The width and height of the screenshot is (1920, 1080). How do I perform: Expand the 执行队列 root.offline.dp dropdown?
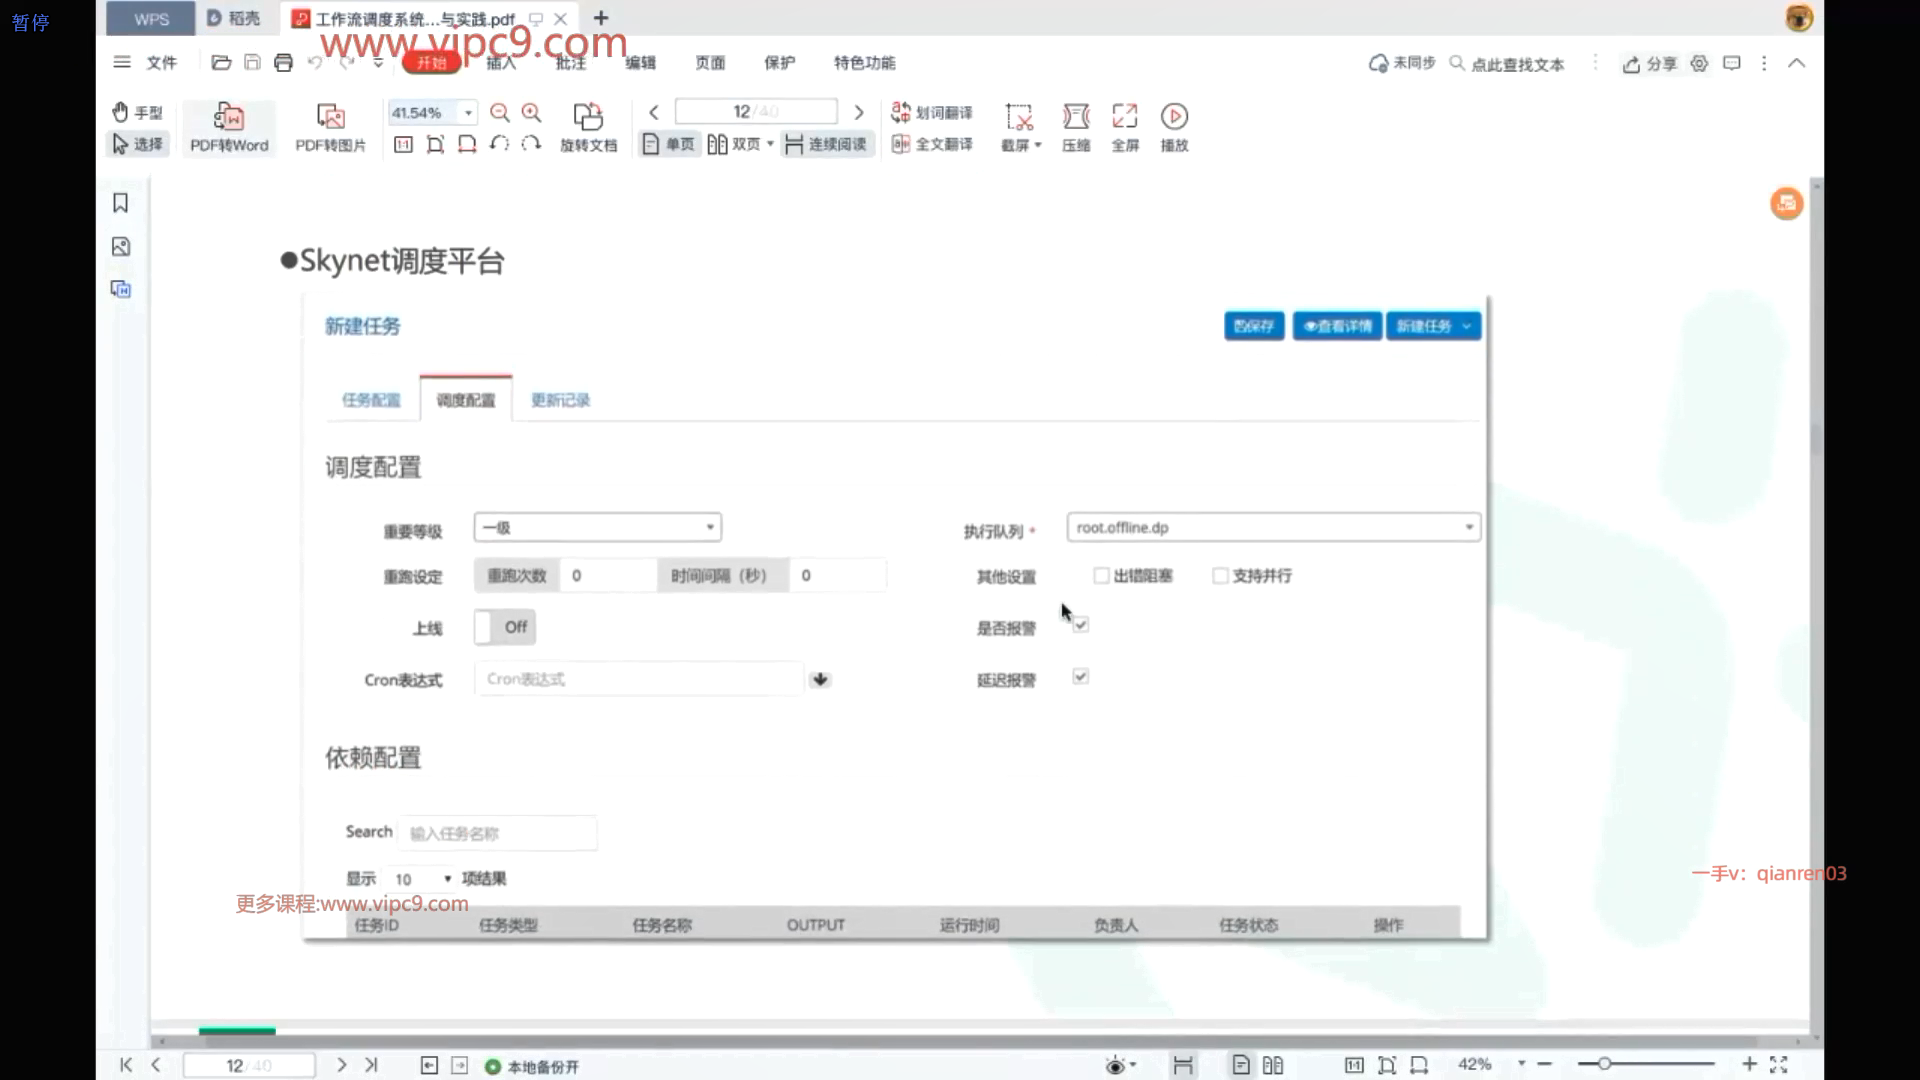point(1272,527)
